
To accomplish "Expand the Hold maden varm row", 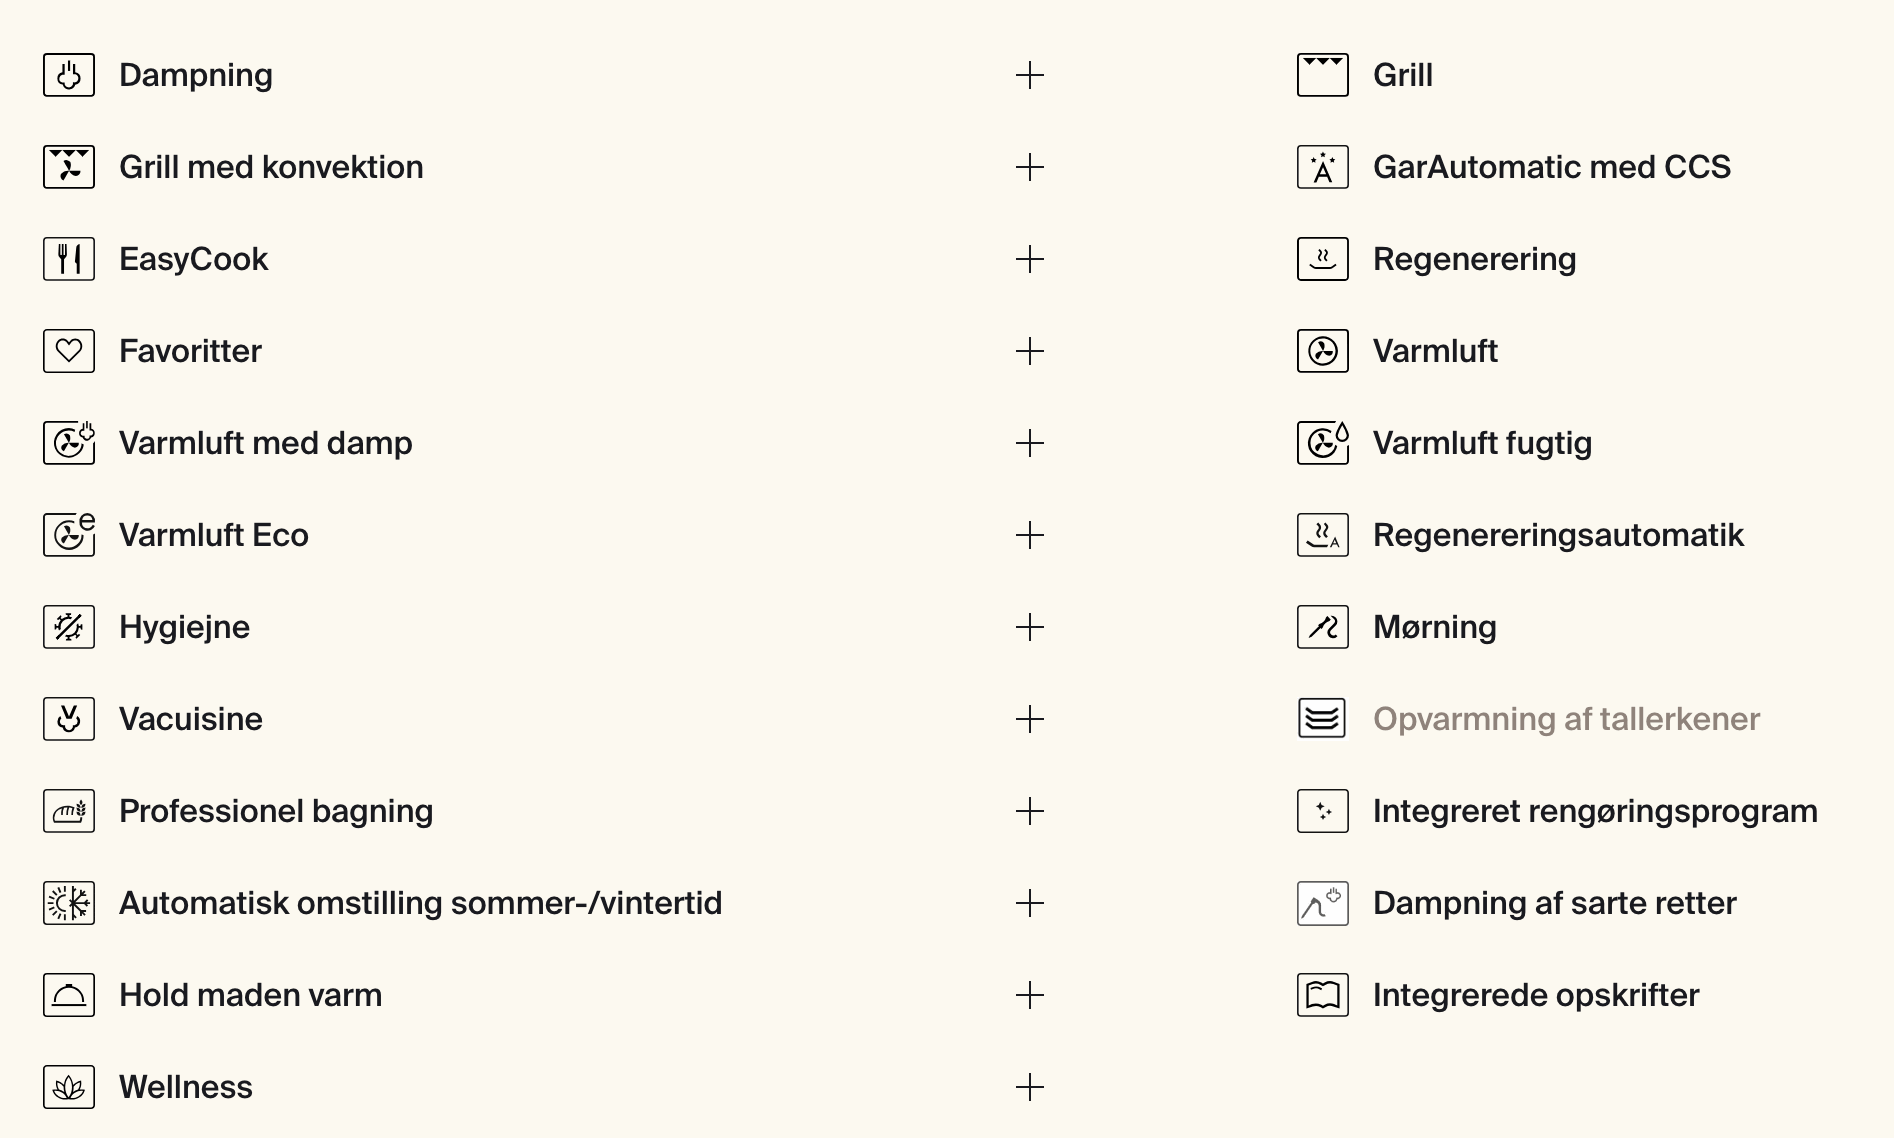I will pos(1030,995).
